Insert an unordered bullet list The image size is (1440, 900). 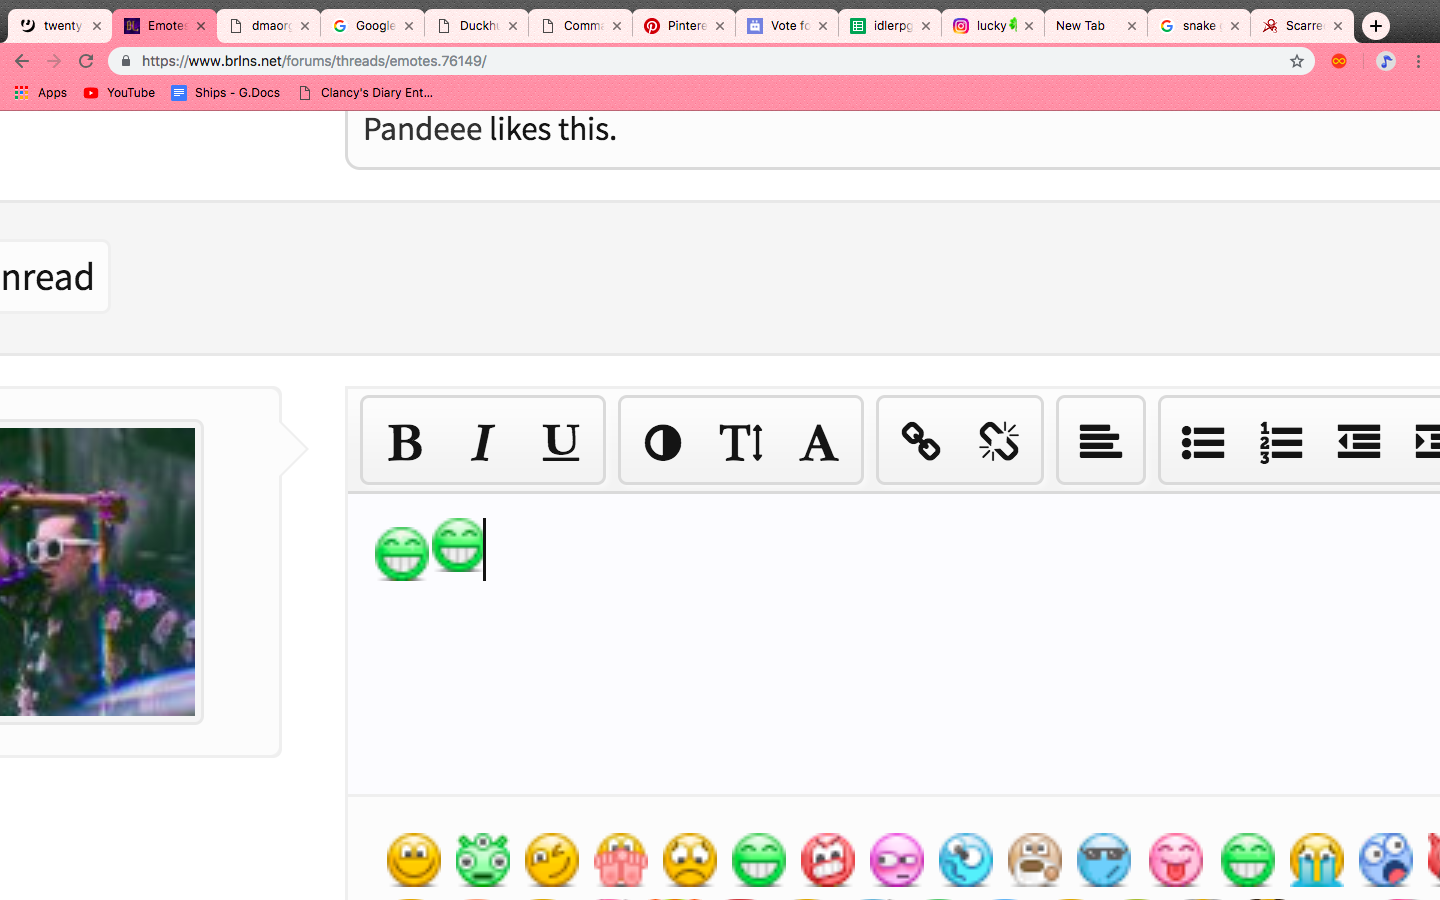tap(1203, 441)
